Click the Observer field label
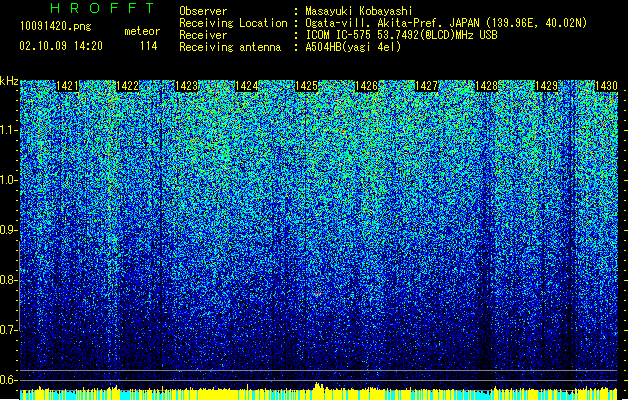 (x=203, y=11)
